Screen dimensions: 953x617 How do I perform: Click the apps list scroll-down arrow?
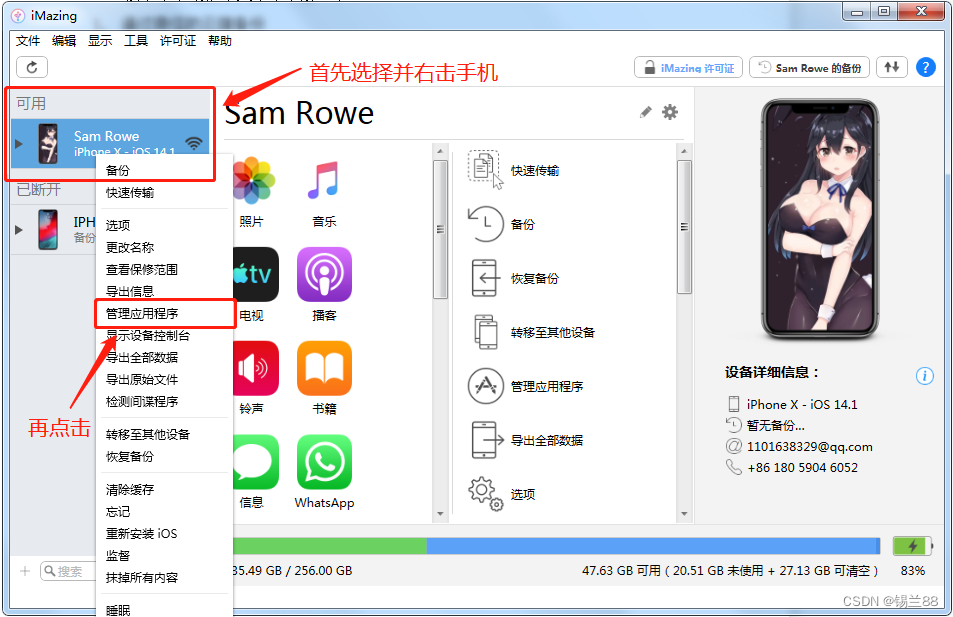(440, 514)
